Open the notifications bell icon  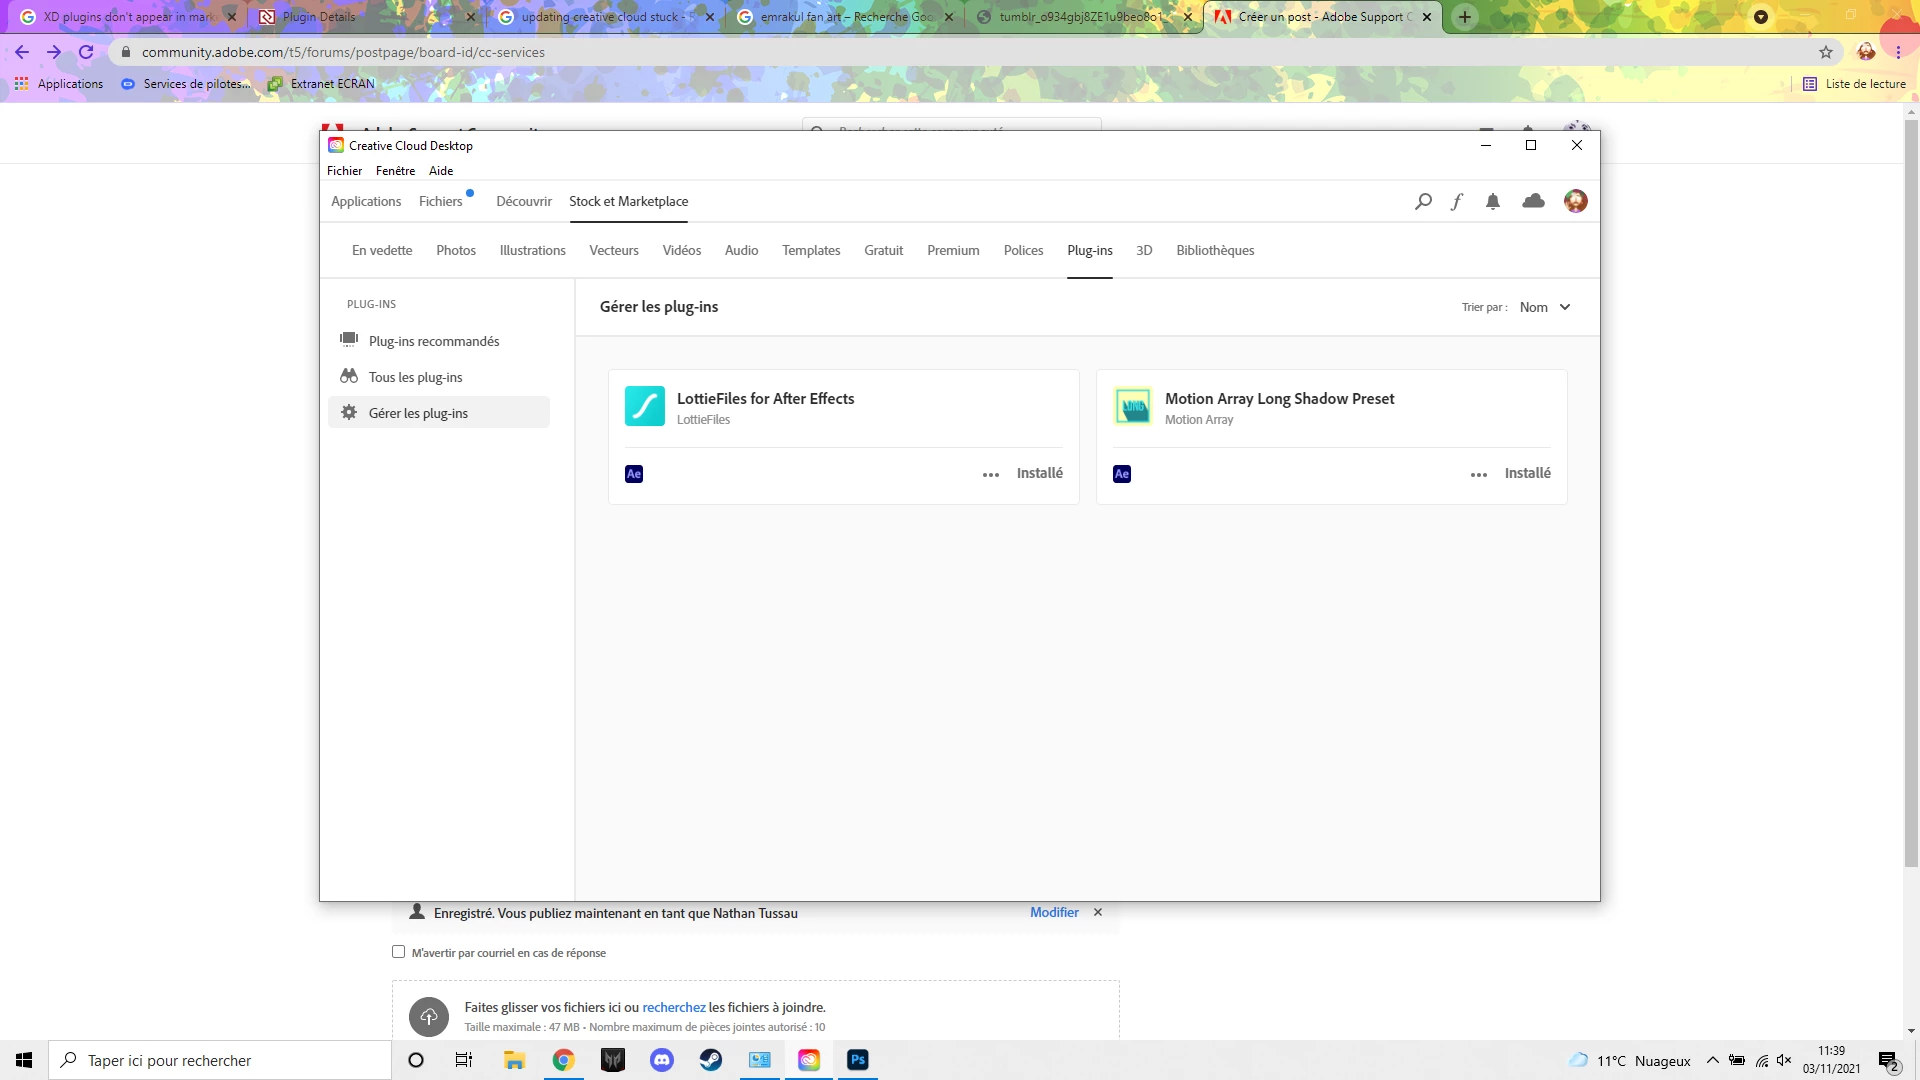click(x=1493, y=201)
